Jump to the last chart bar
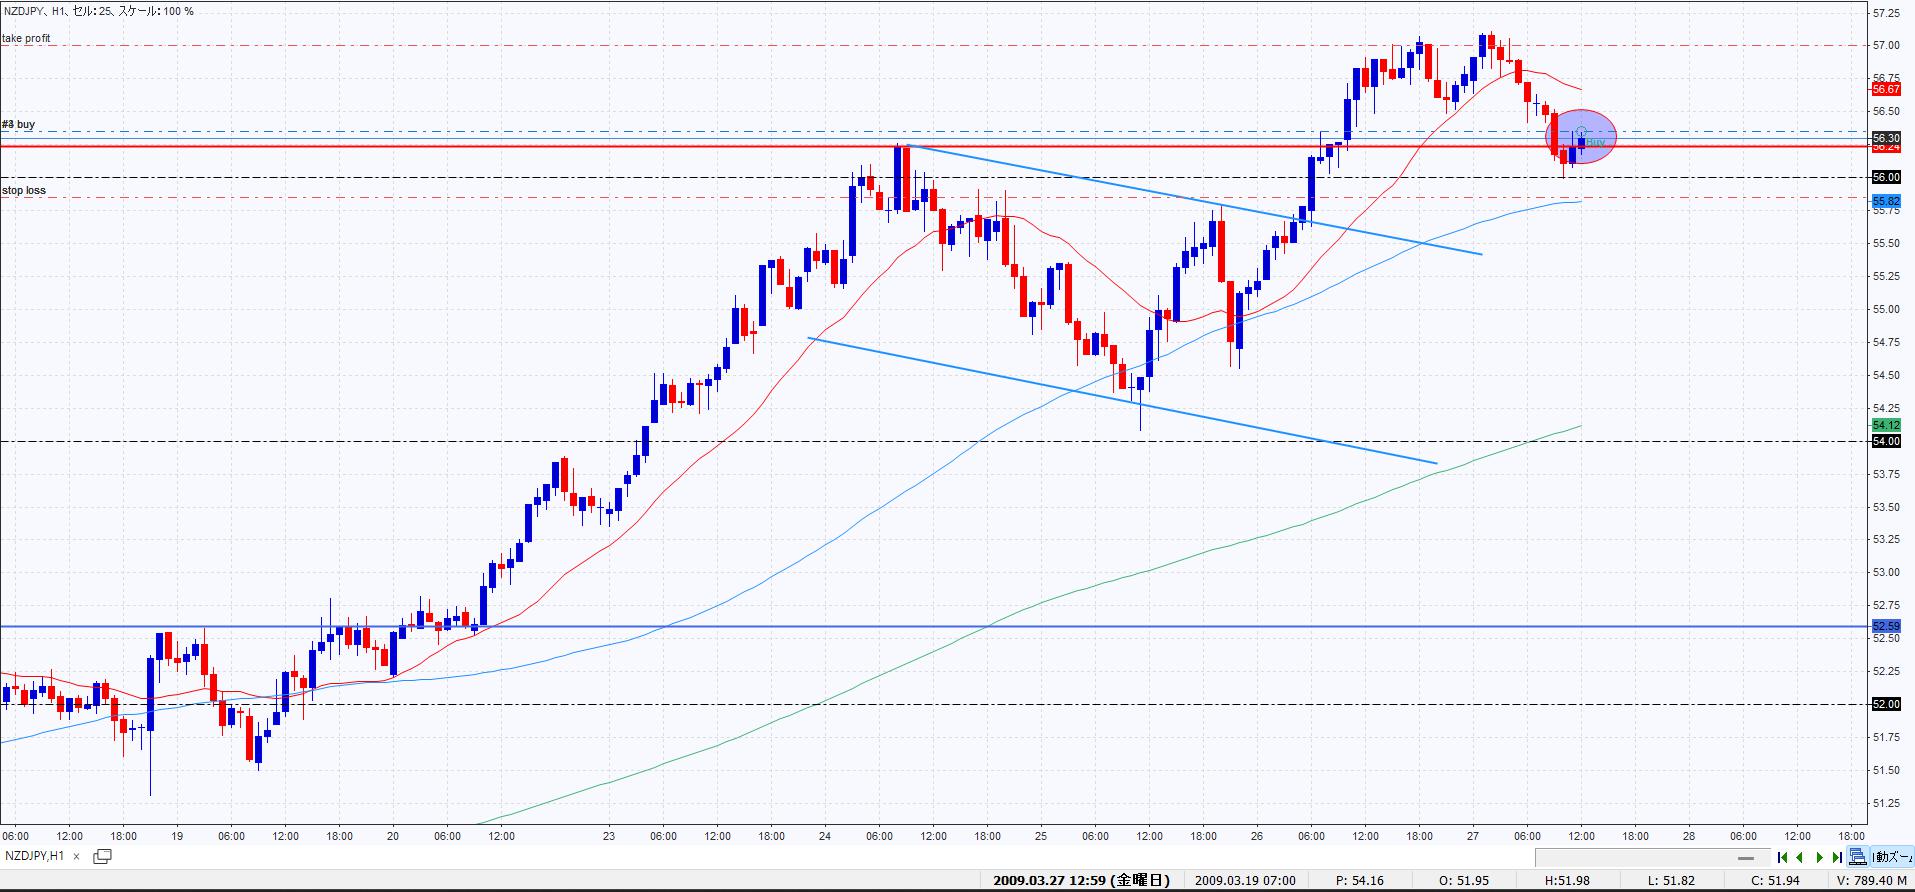Image resolution: width=1915 pixels, height=892 pixels. tap(1837, 857)
